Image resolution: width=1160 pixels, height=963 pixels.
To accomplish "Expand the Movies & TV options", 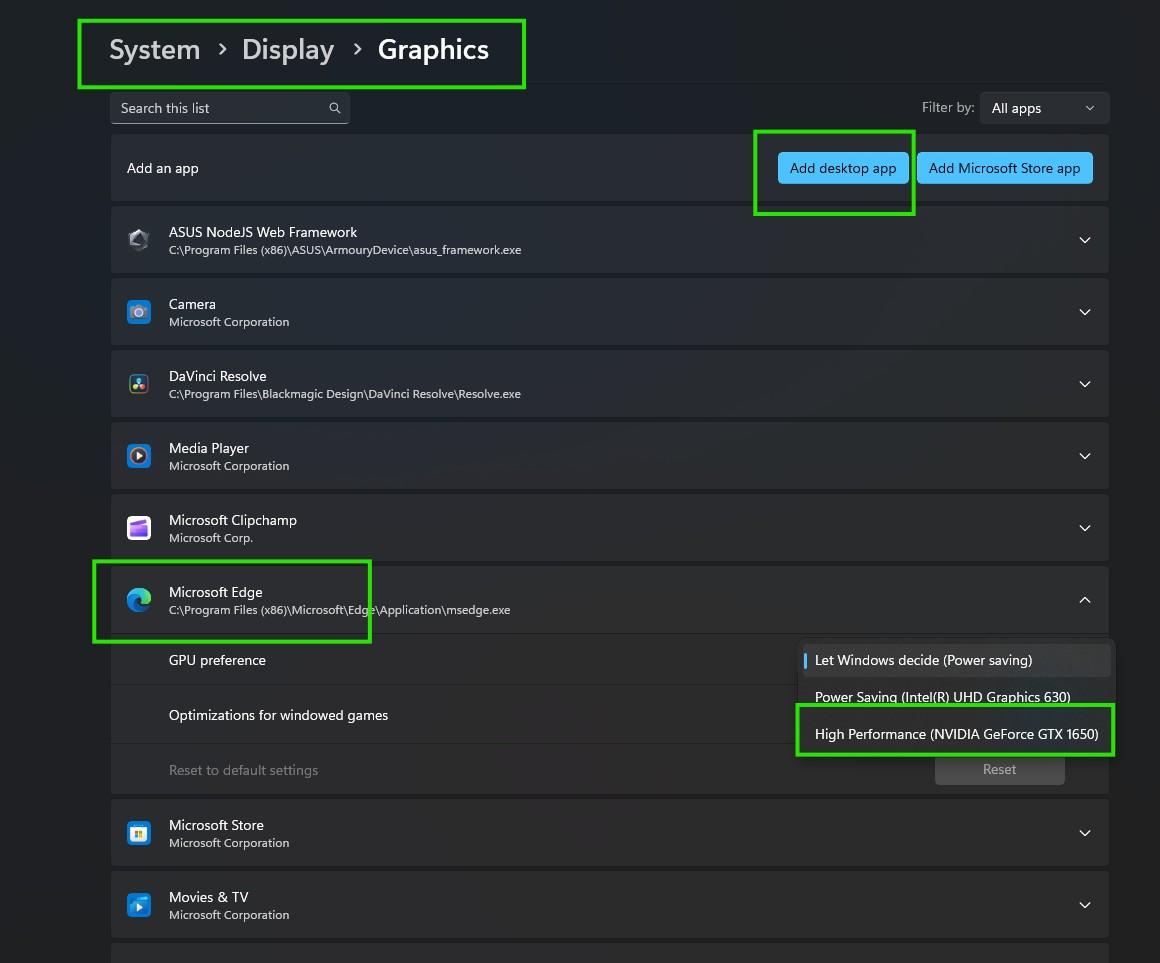I will click(x=1085, y=905).
